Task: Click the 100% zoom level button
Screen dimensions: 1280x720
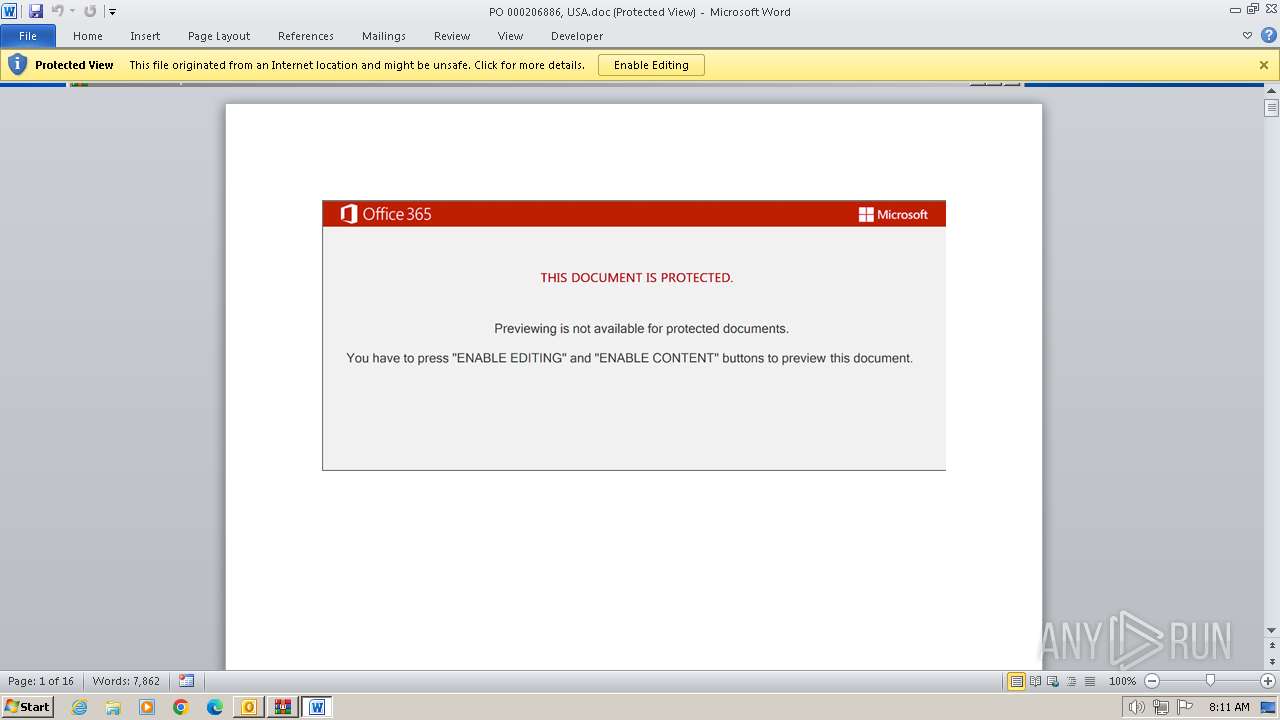Action: pyautogui.click(x=1122, y=681)
